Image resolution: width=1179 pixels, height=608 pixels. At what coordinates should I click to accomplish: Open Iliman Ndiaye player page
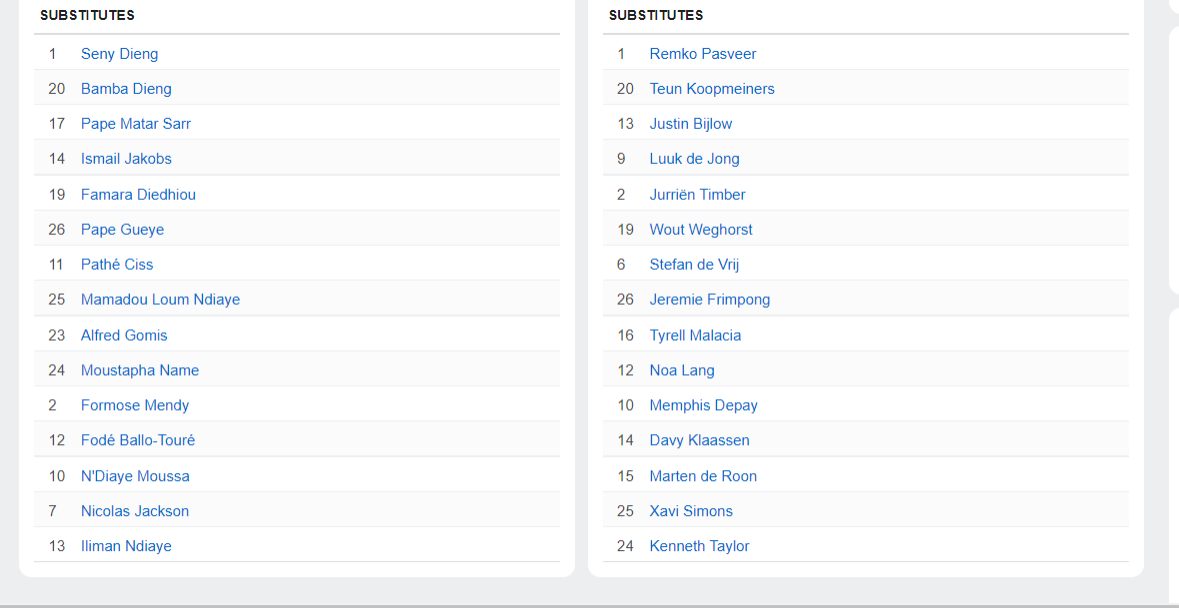(x=126, y=546)
